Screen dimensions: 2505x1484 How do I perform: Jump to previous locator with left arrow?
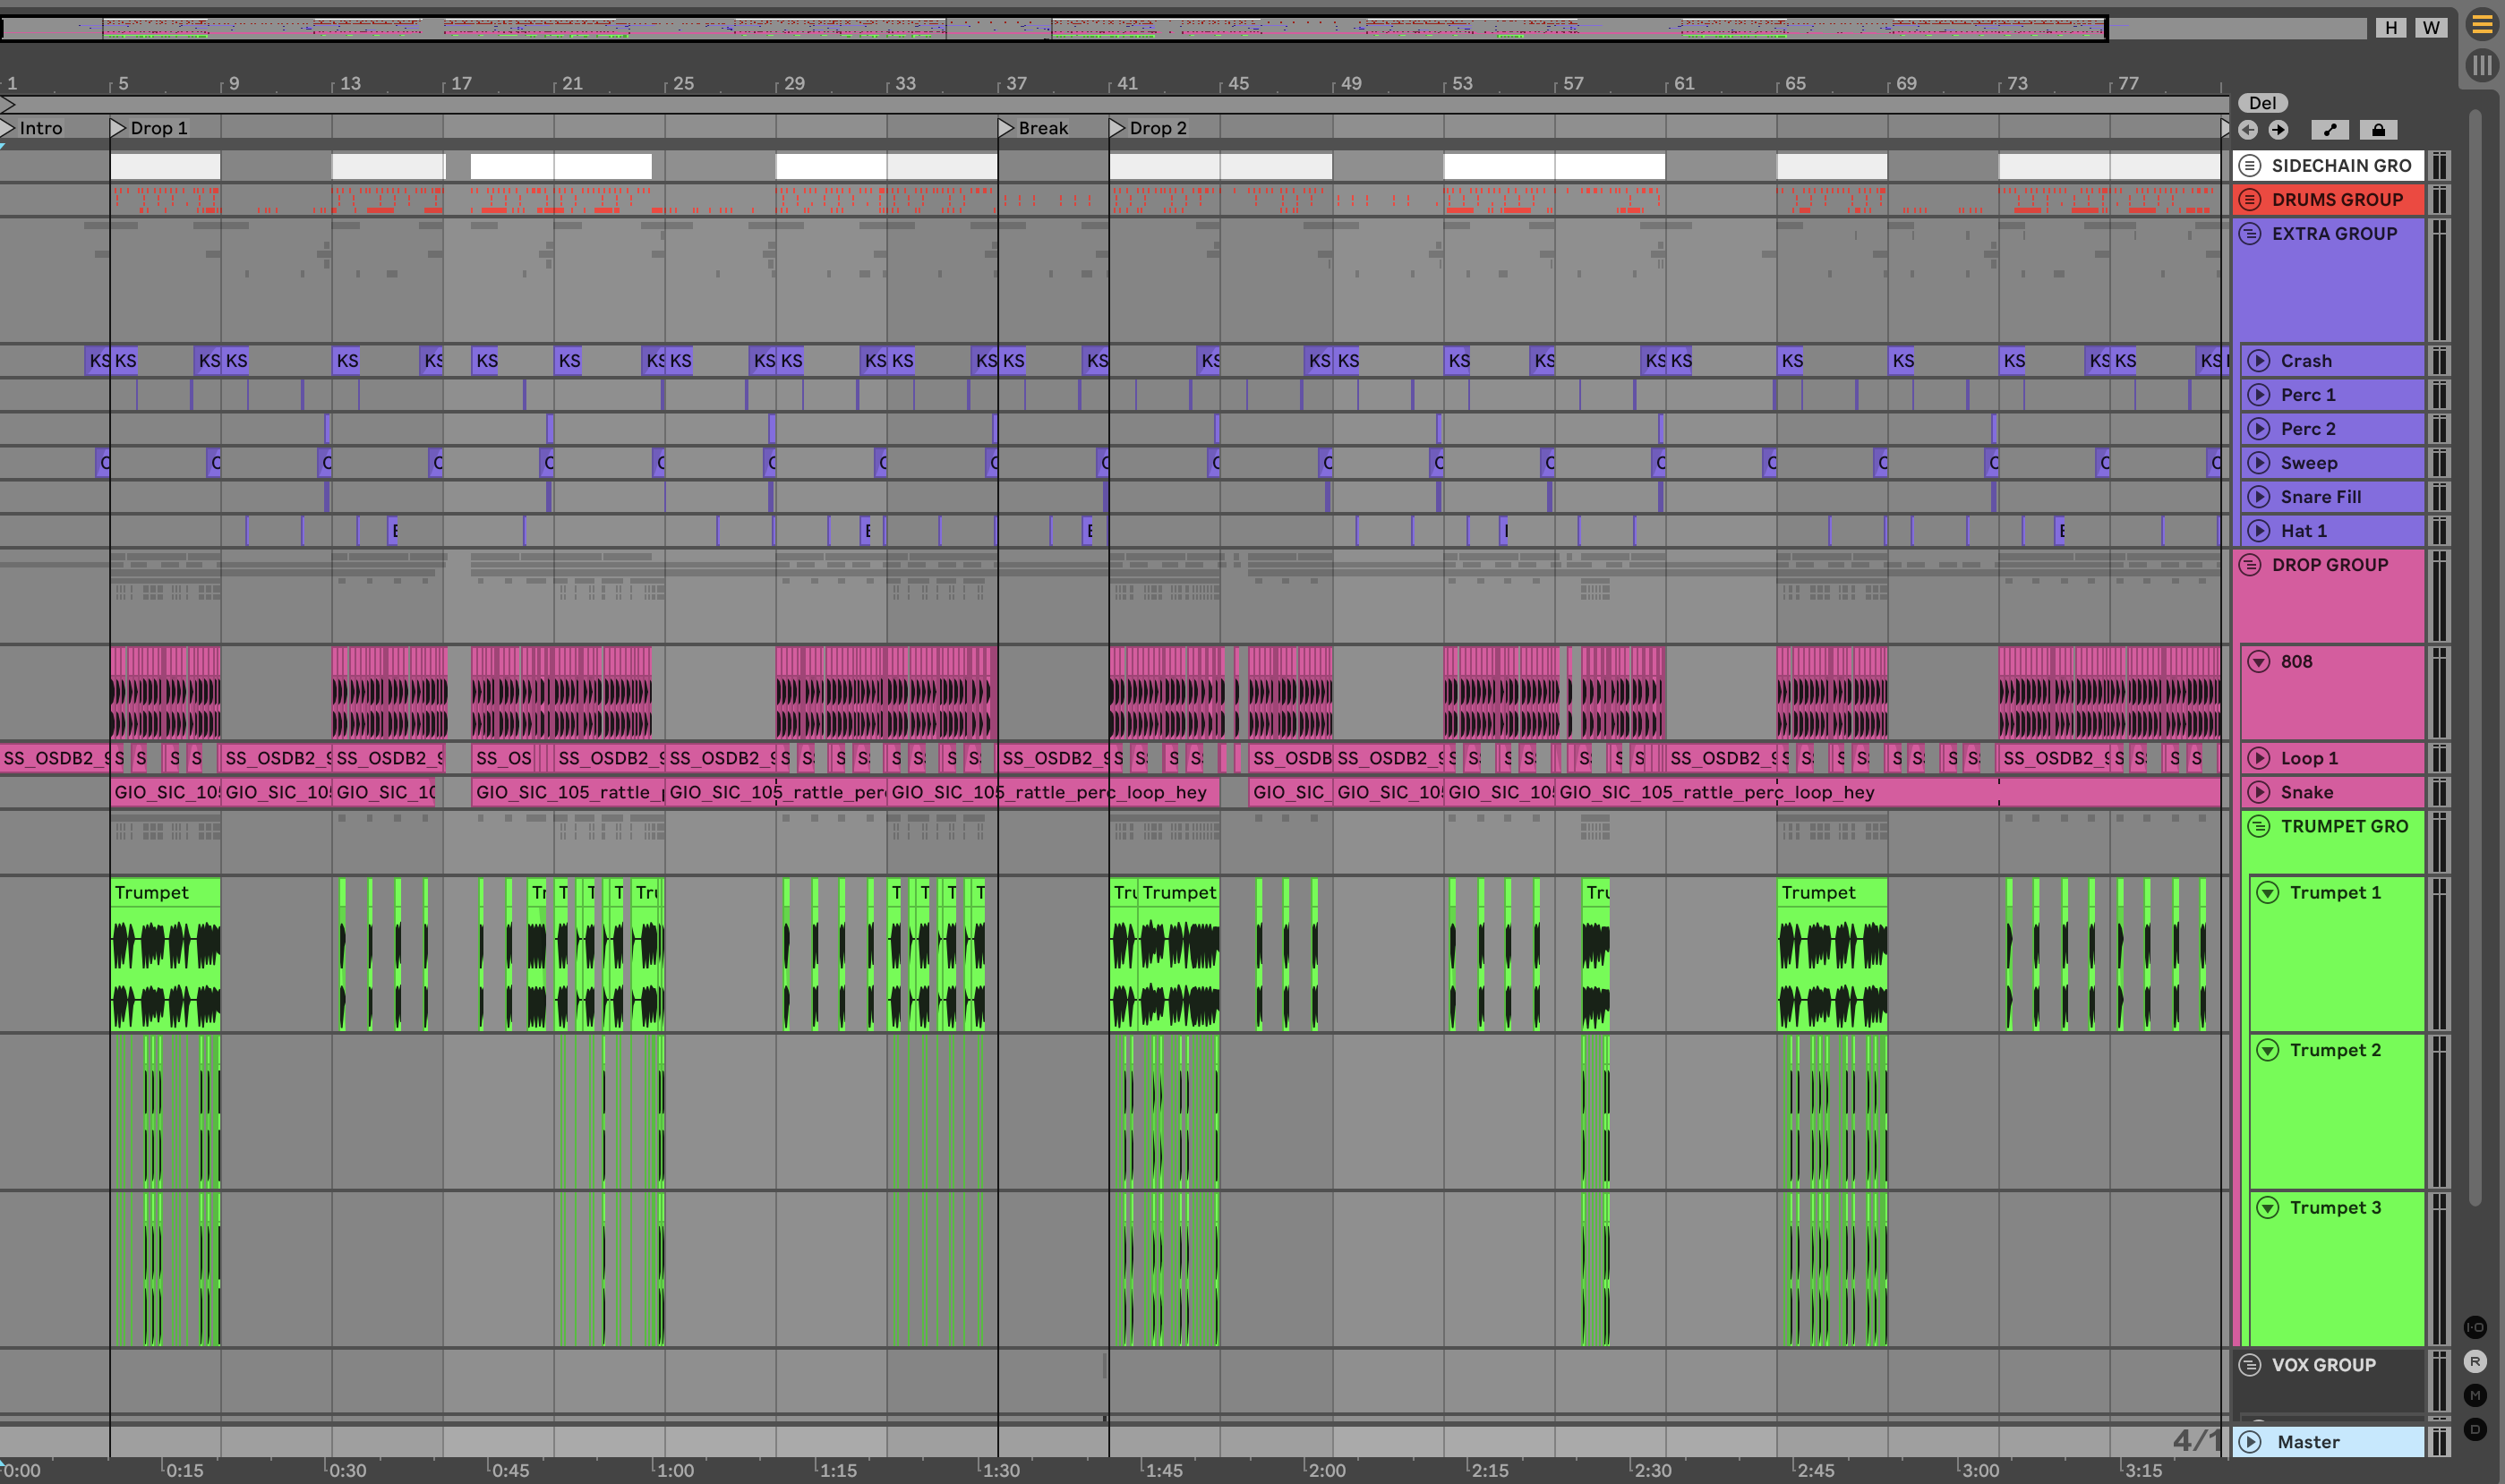click(2248, 130)
